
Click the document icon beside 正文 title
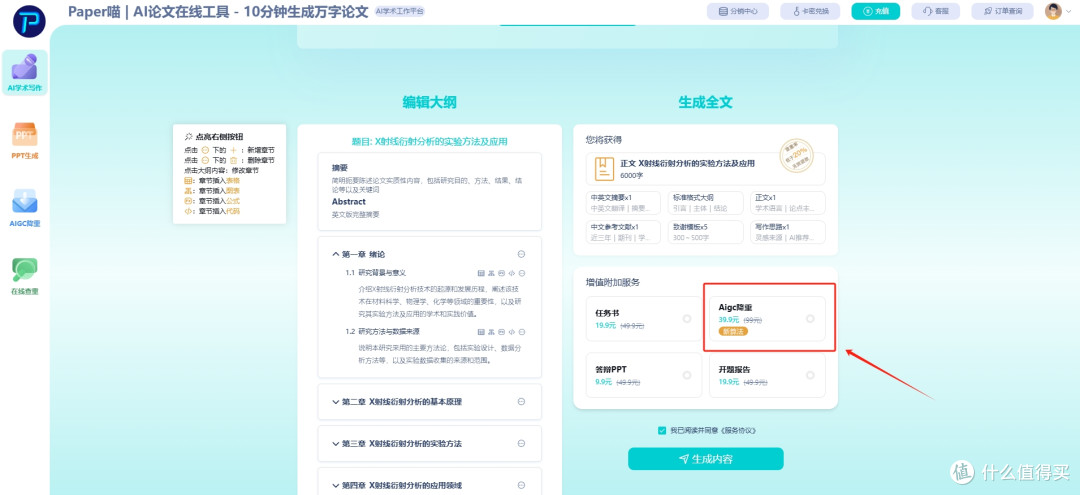click(x=605, y=169)
